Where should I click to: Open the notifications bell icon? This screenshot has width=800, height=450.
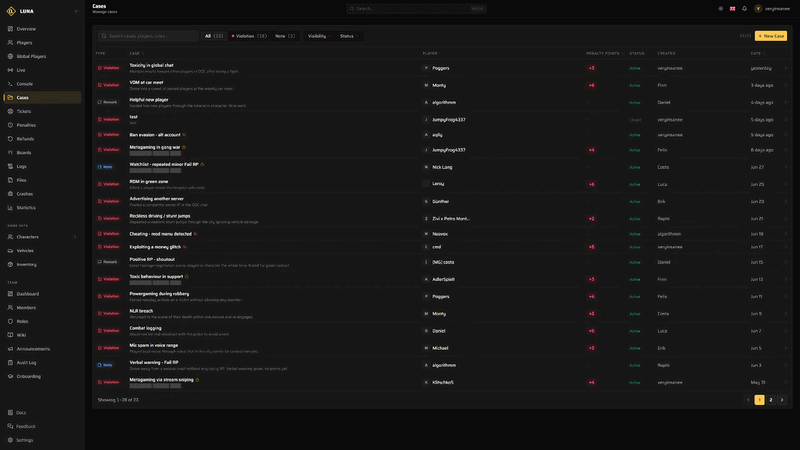[744, 9]
